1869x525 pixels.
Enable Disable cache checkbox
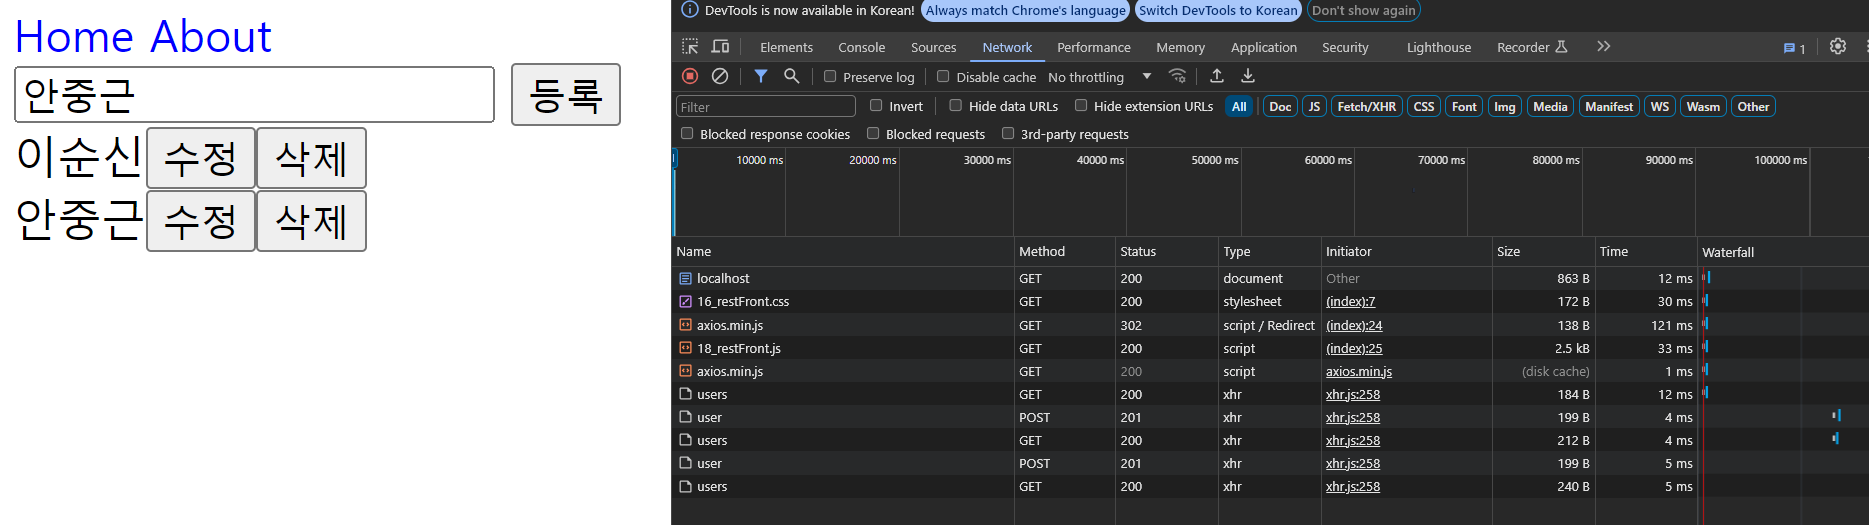(x=943, y=76)
